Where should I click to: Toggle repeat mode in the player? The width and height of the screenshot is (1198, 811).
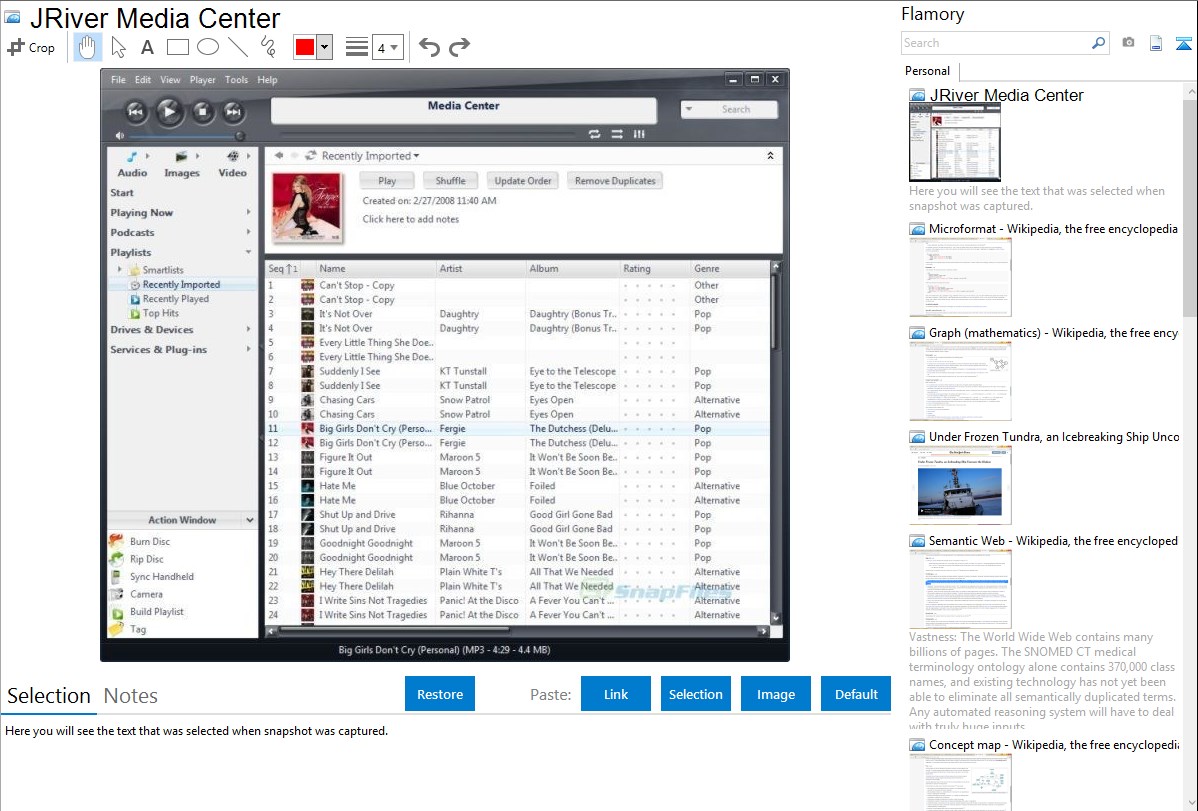(x=594, y=135)
